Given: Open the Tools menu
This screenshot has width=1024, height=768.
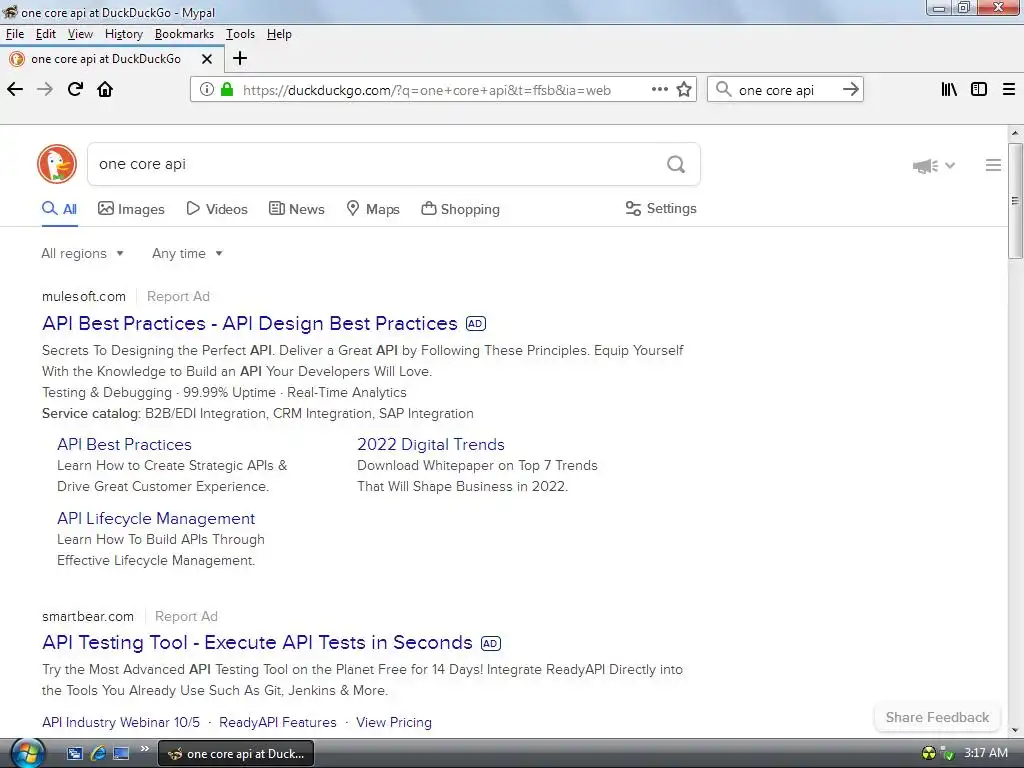Looking at the screenshot, I should tap(240, 34).
